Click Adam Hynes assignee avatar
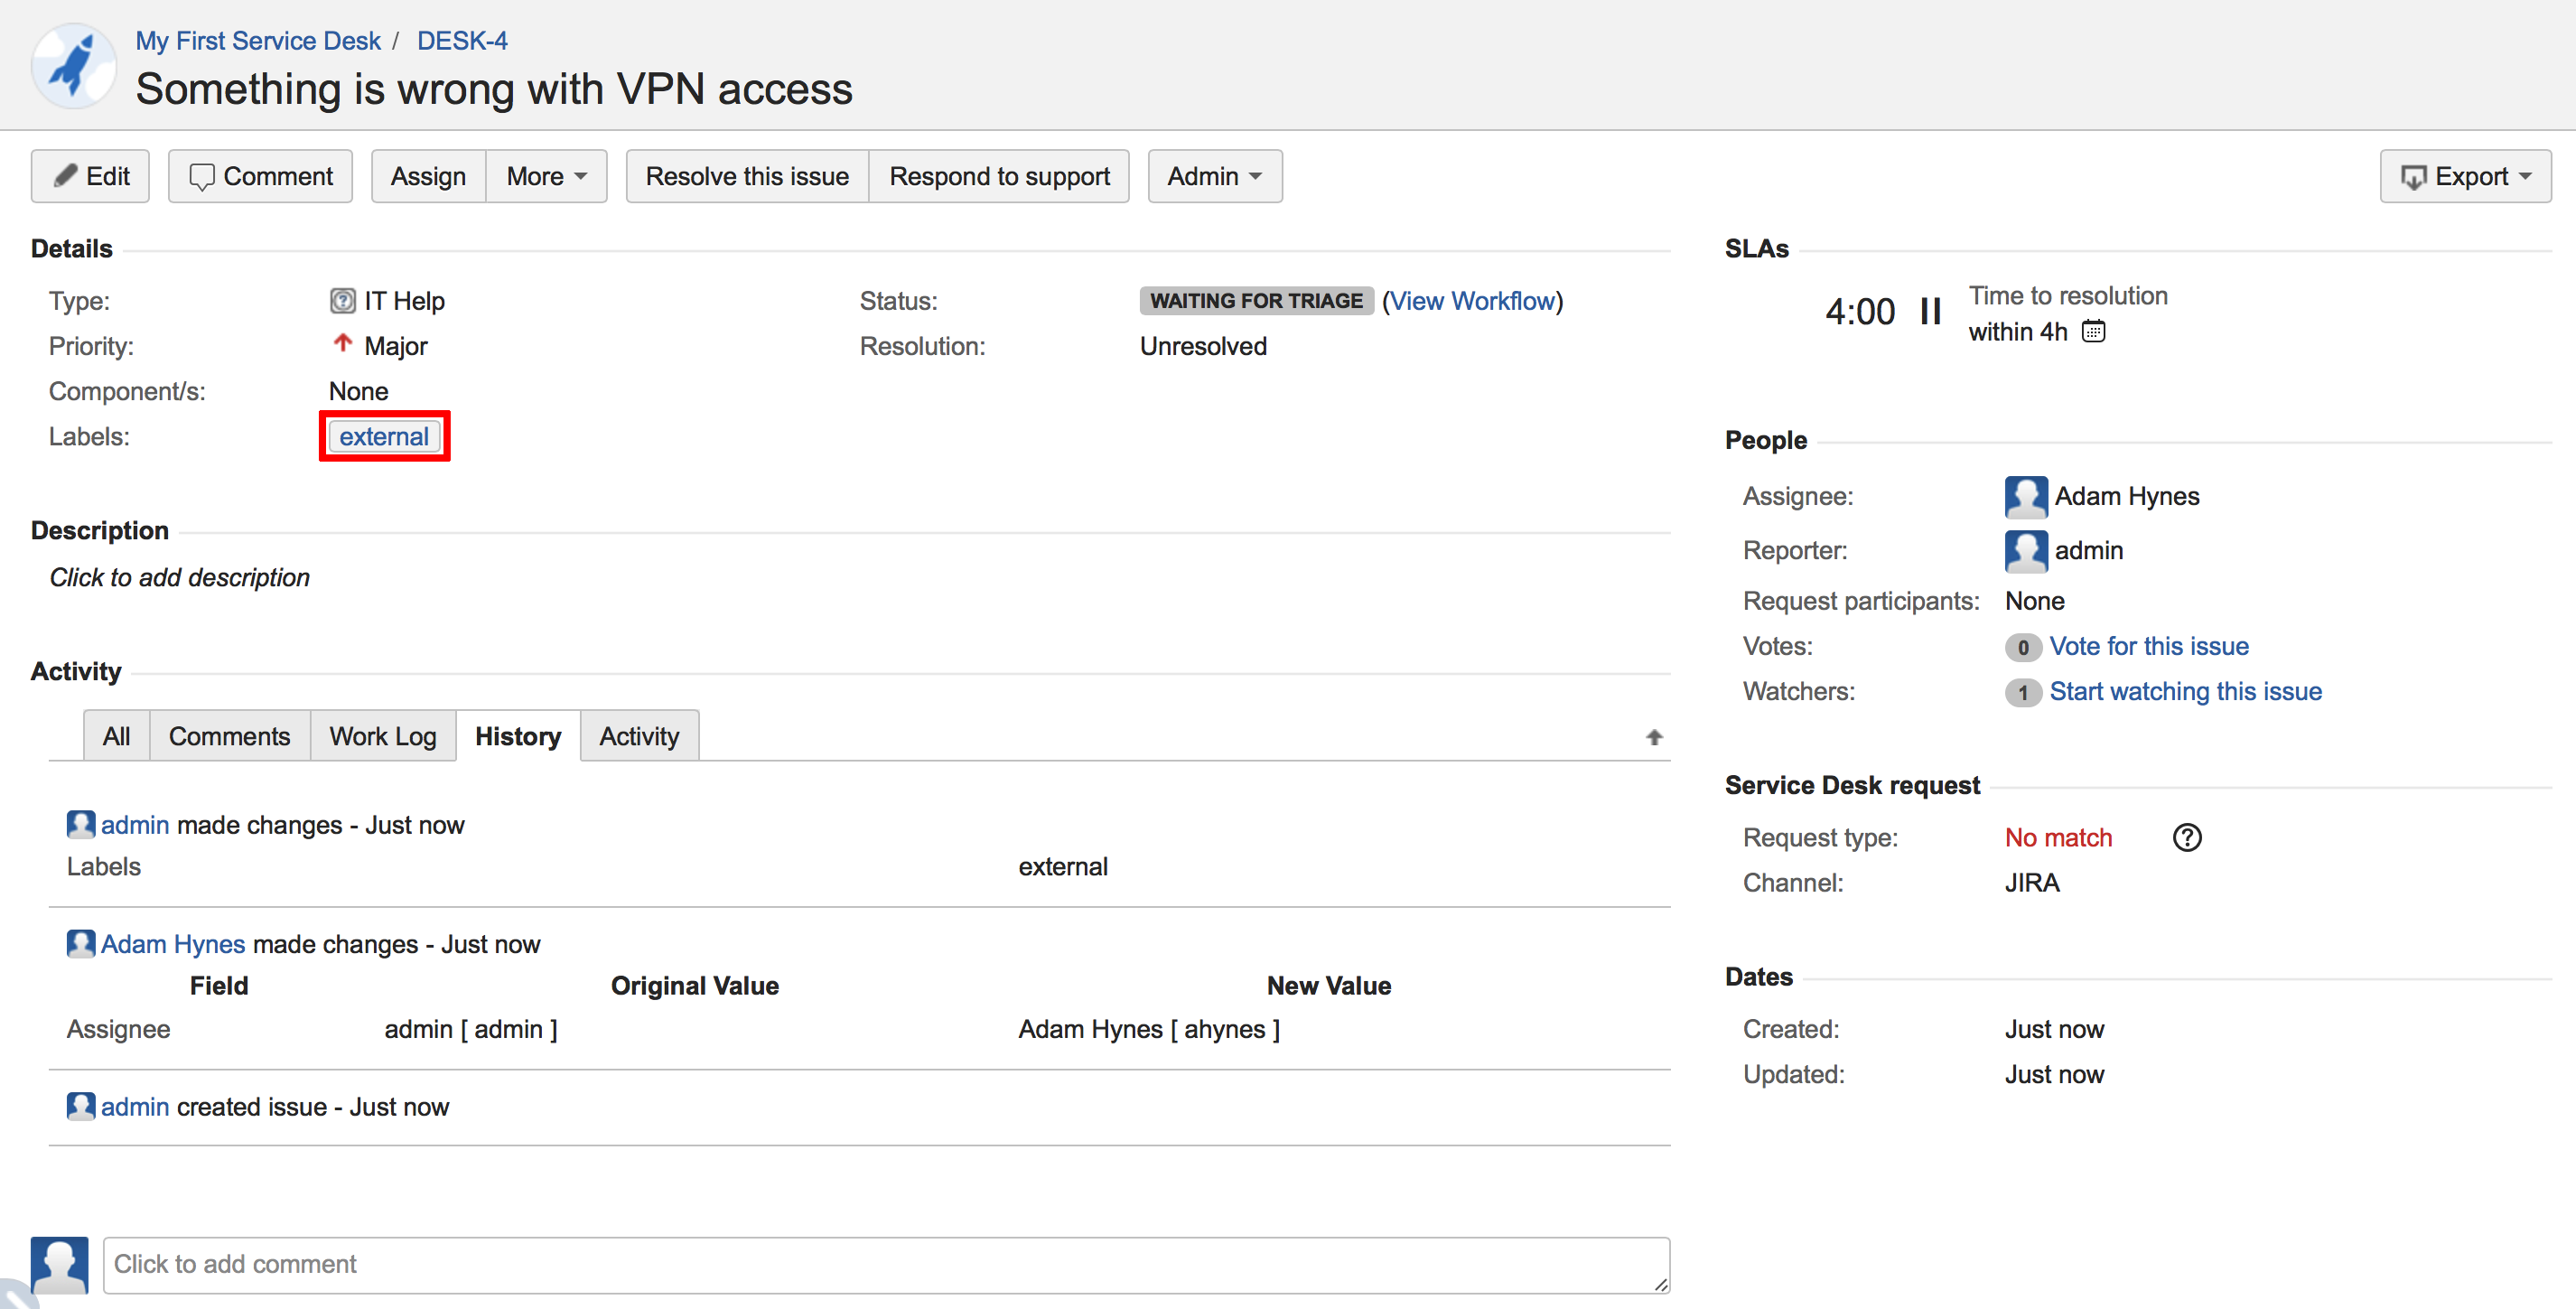Screen dimensions: 2576x1309 point(2026,496)
